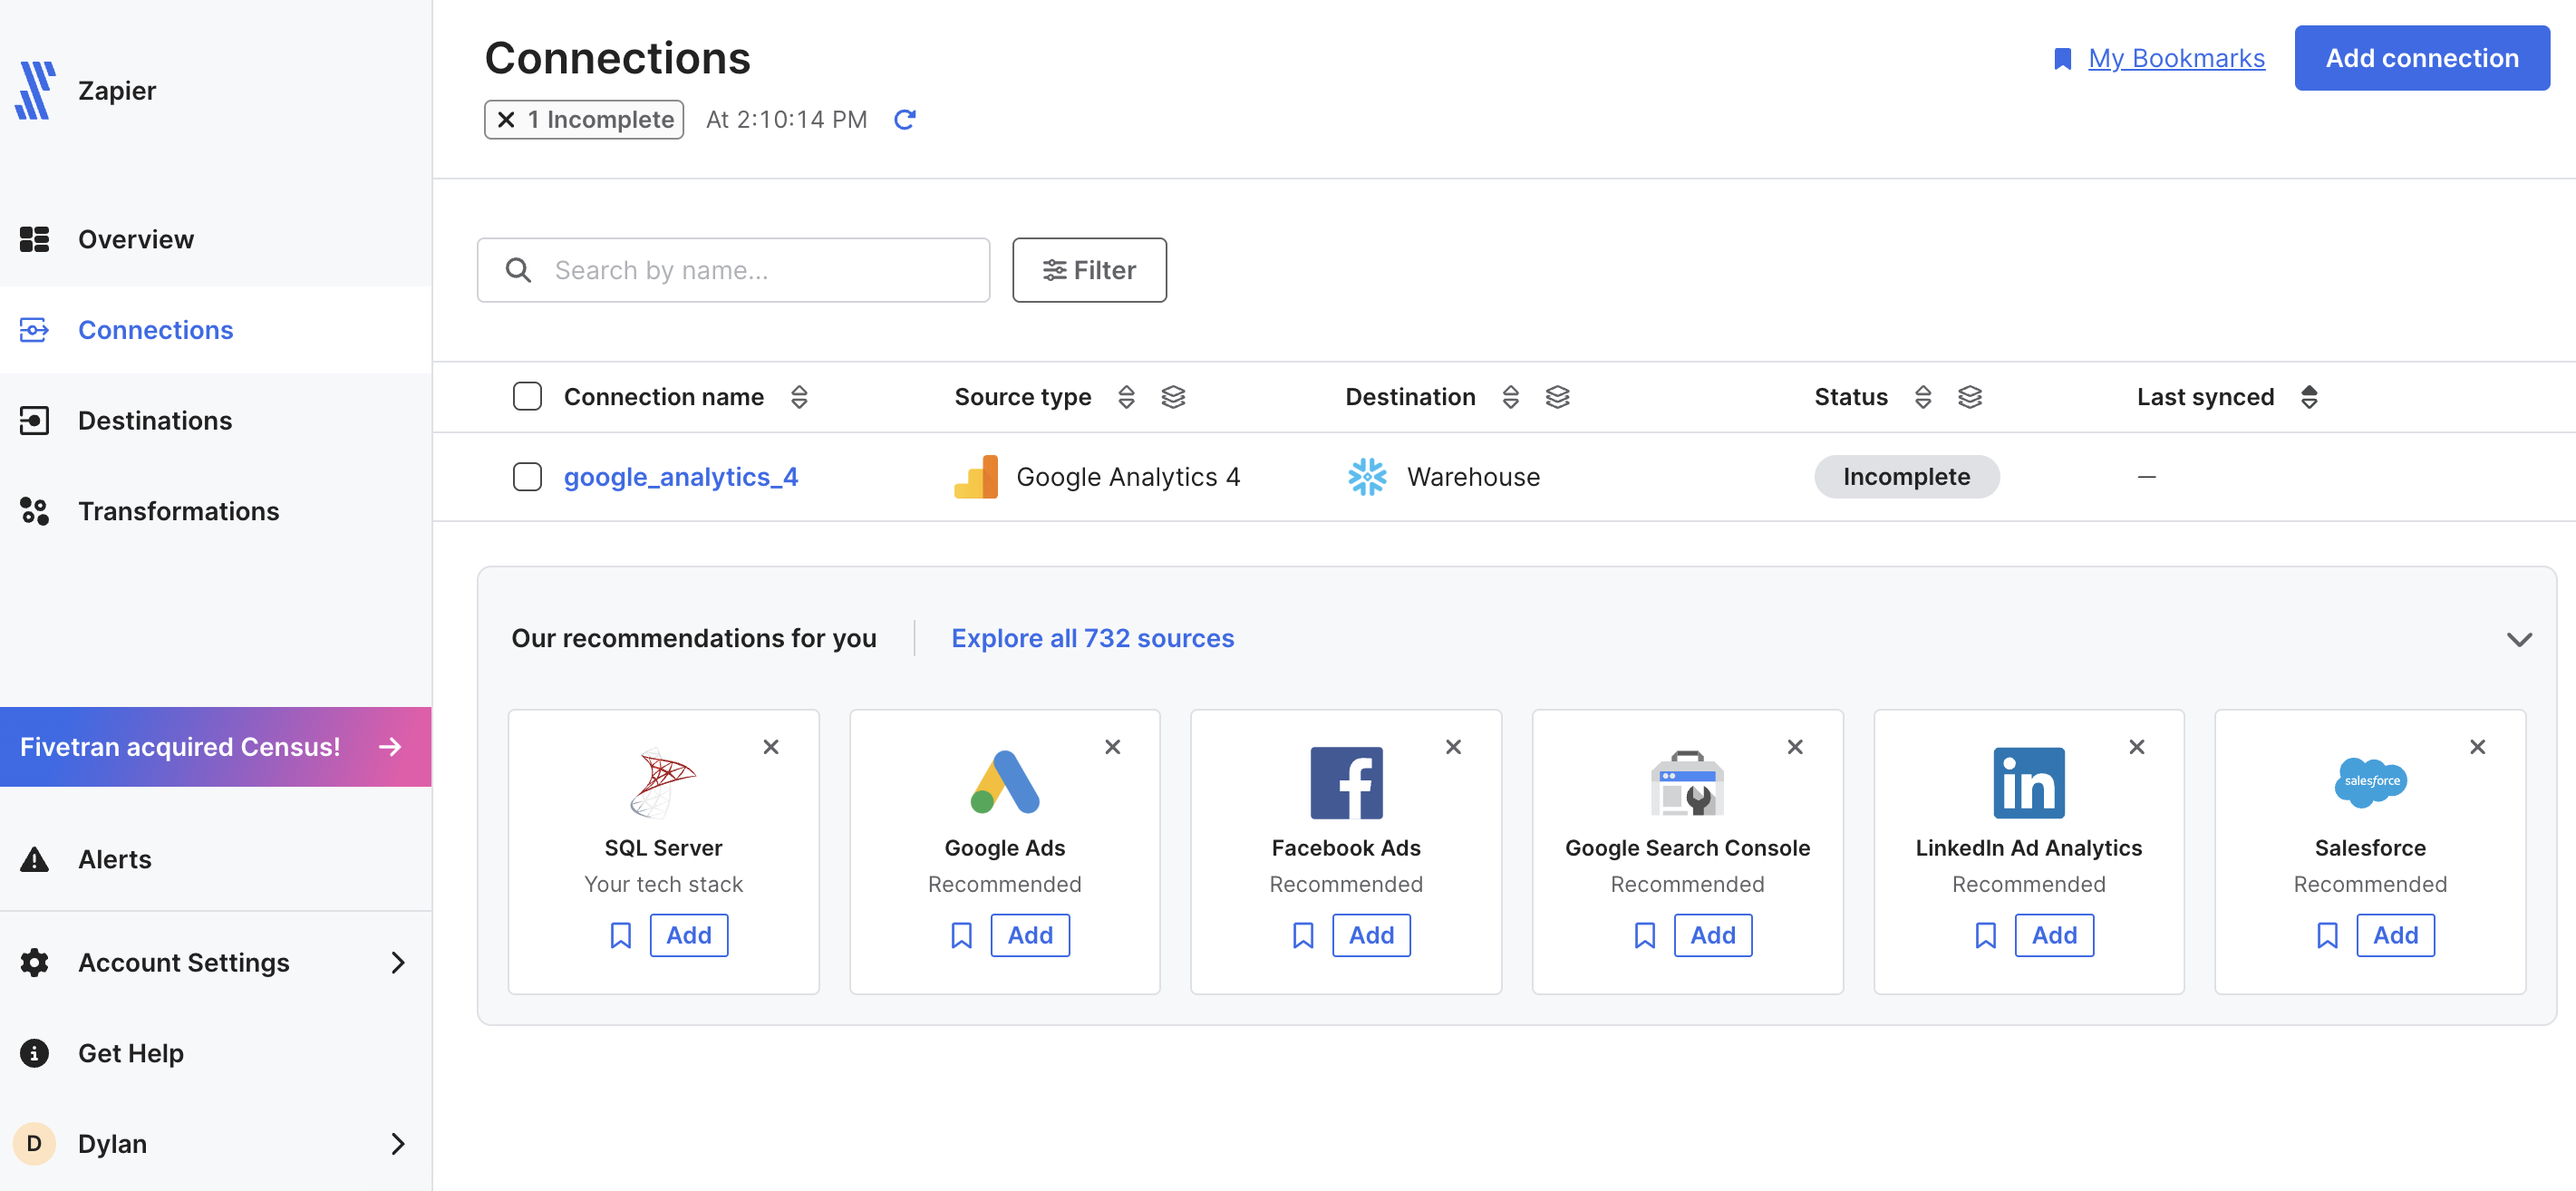Image resolution: width=2576 pixels, height=1191 pixels.
Task: Open Fivetran acquired Census banner
Action: click(216, 747)
